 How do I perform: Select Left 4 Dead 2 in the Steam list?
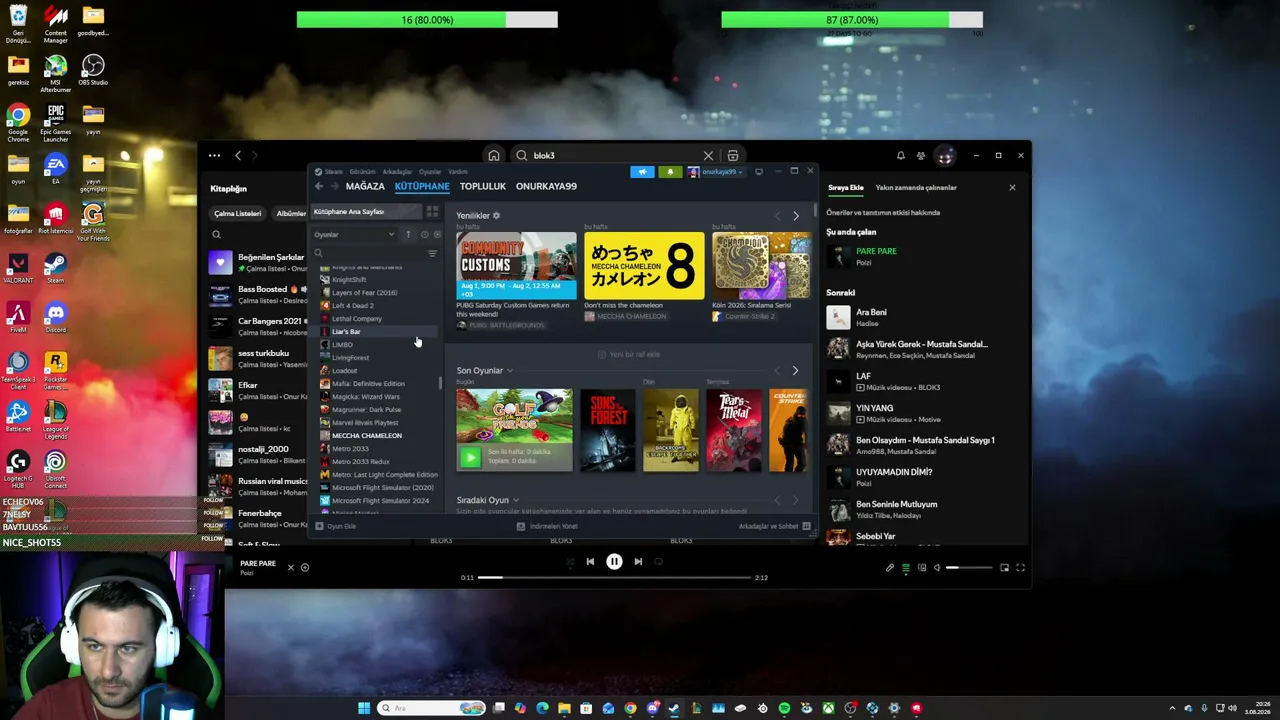pos(352,306)
